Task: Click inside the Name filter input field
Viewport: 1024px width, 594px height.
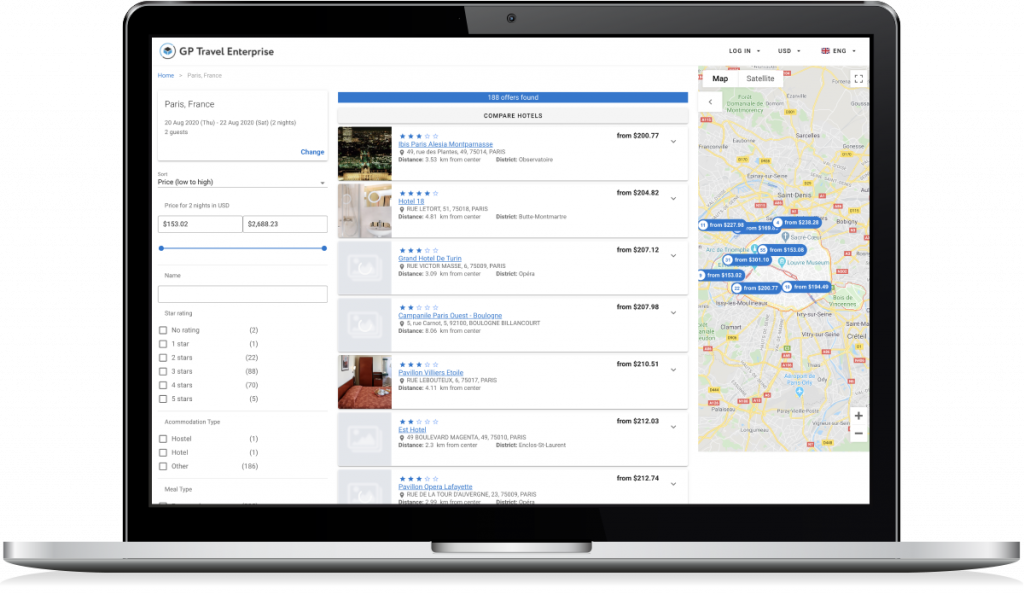Action: coord(242,293)
